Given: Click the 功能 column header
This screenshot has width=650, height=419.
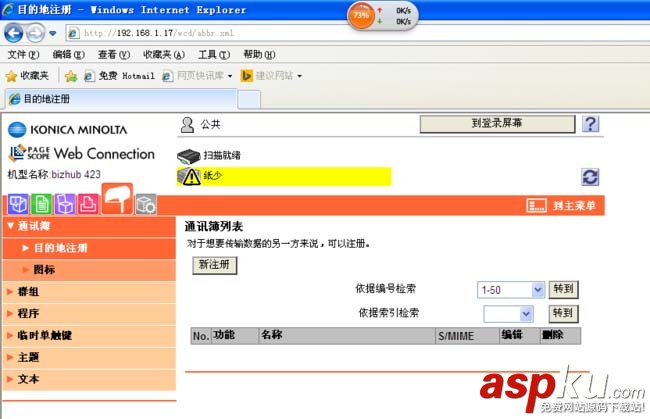Looking at the screenshot, I should point(235,336).
